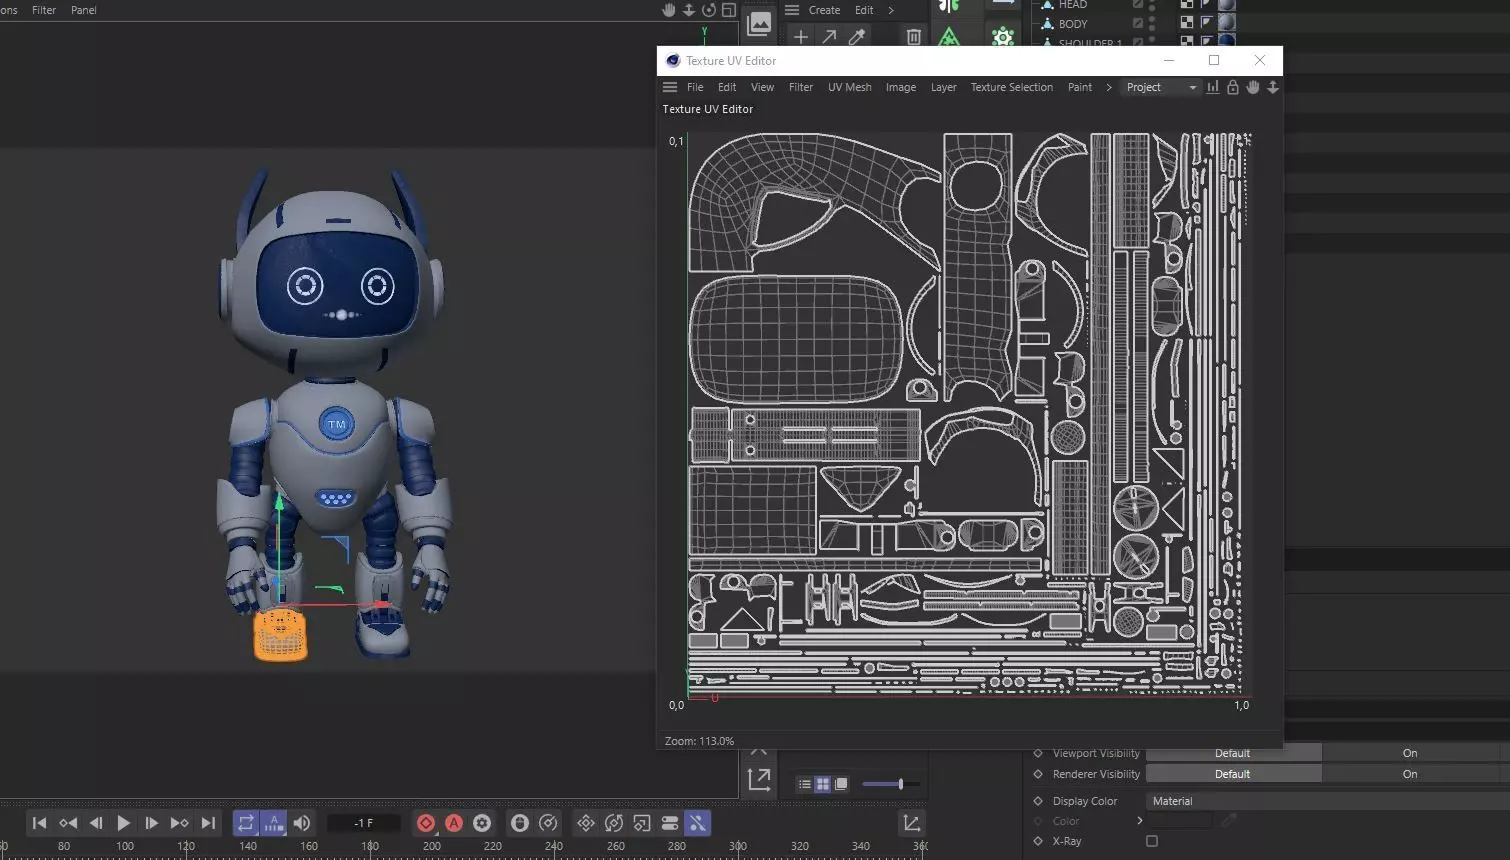
Task: Toggle point level animation icon
Action: (698, 823)
